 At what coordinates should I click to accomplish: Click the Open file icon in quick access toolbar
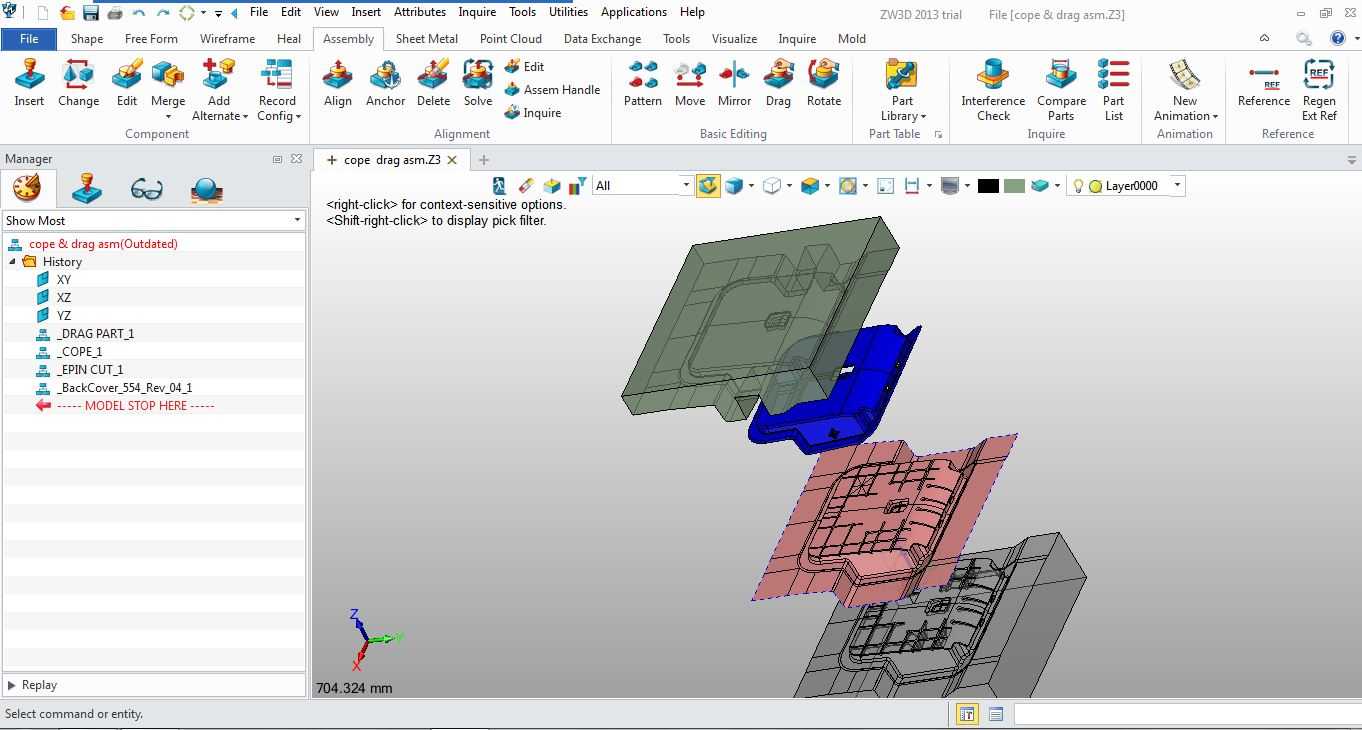(x=67, y=13)
